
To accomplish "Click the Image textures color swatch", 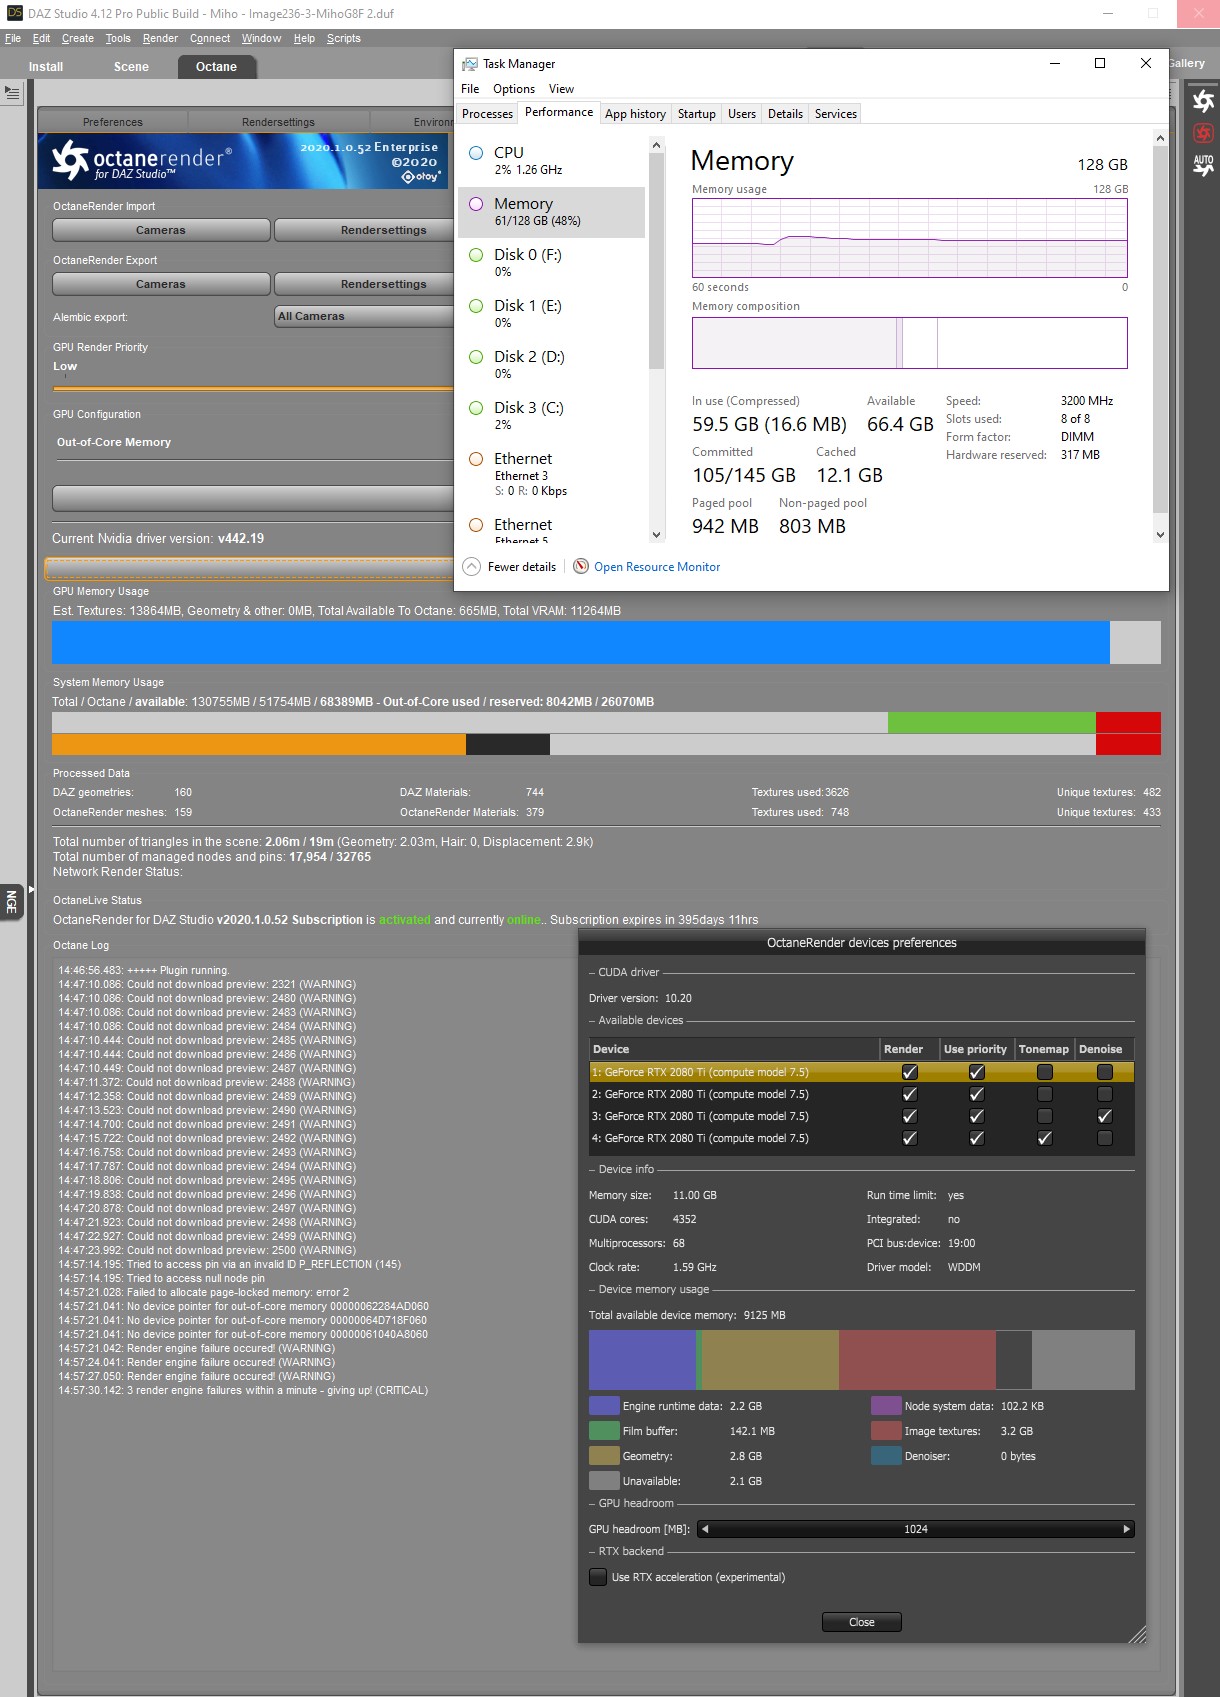I will point(886,1431).
